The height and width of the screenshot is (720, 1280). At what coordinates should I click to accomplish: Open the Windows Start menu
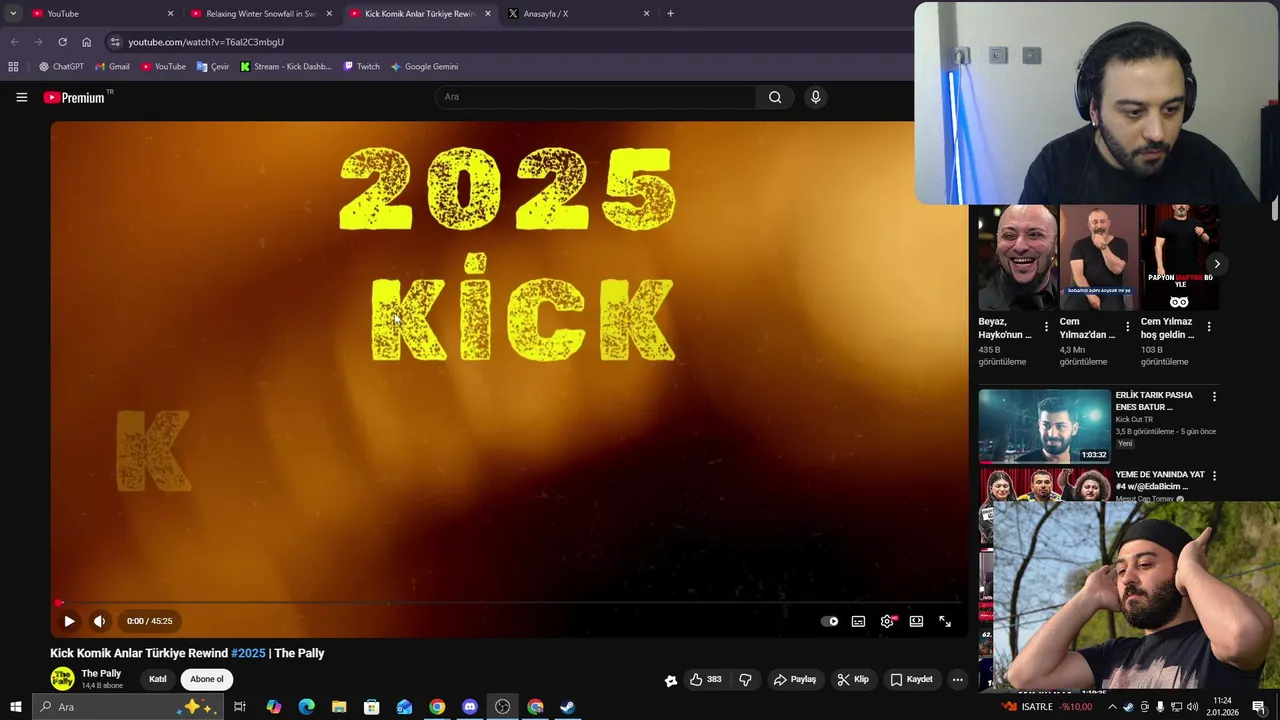point(16,707)
